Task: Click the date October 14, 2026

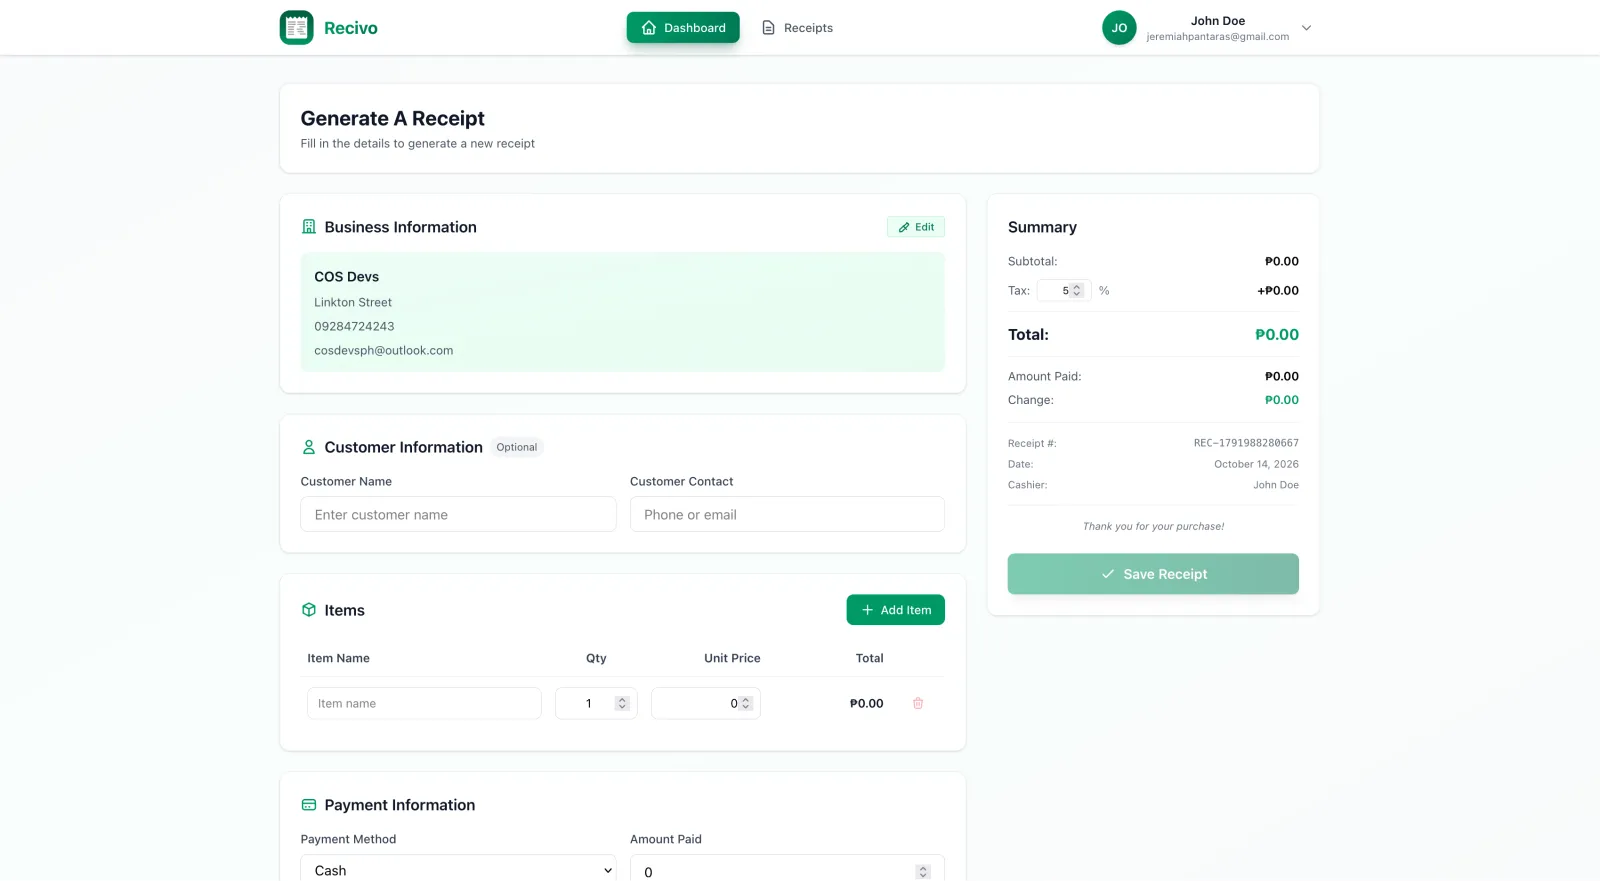Action: (1256, 464)
